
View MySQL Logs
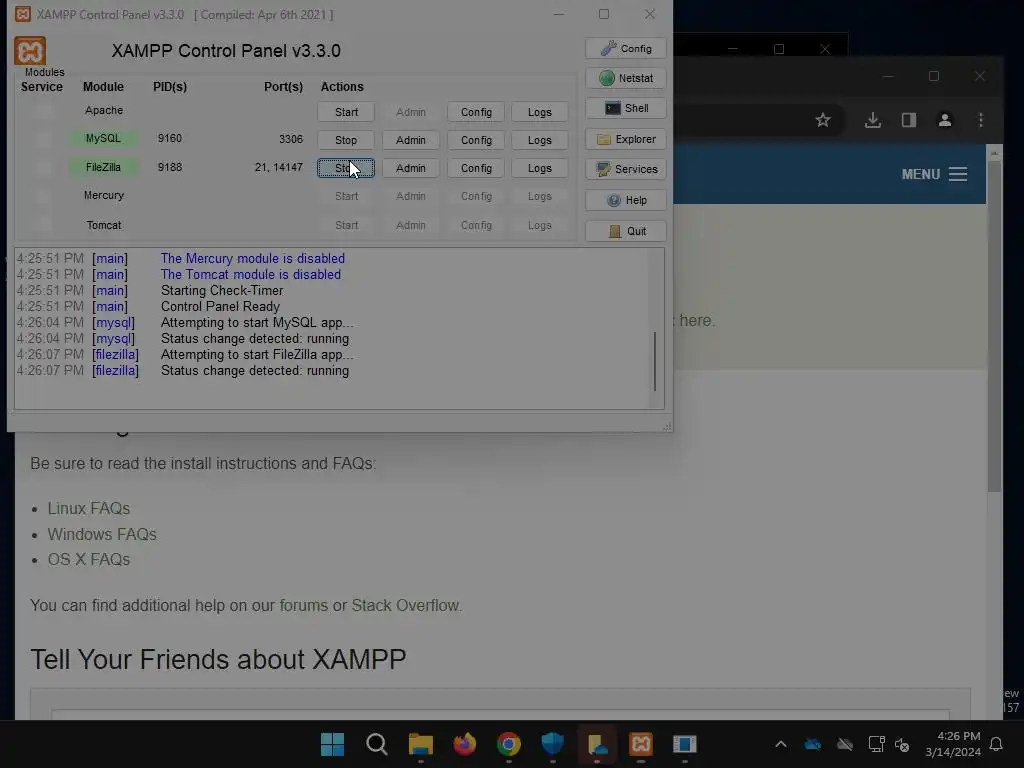click(x=539, y=140)
